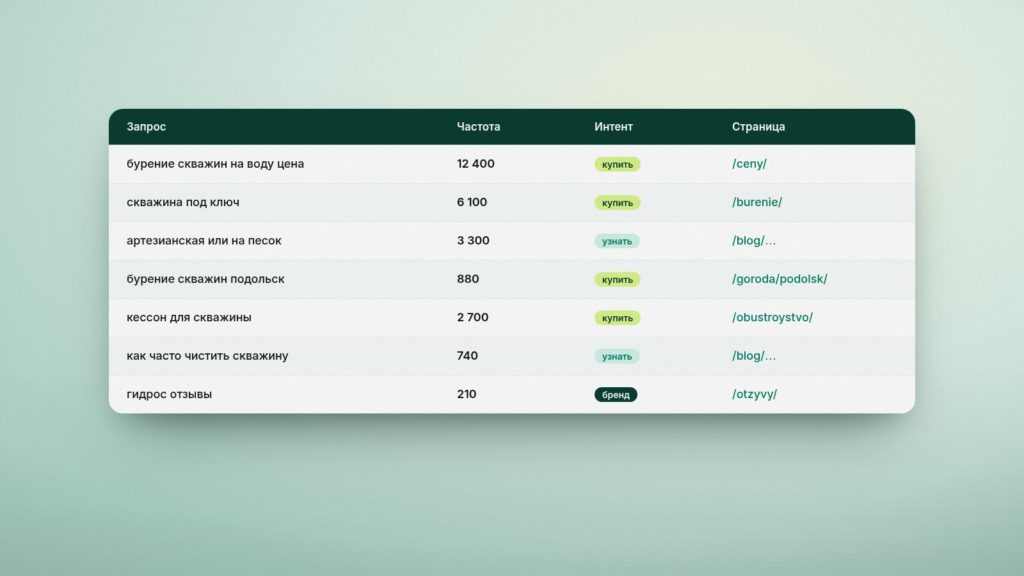1024x576 pixels.
Task: Click /blog/… link in артезианская row
Action: point(754,241)
